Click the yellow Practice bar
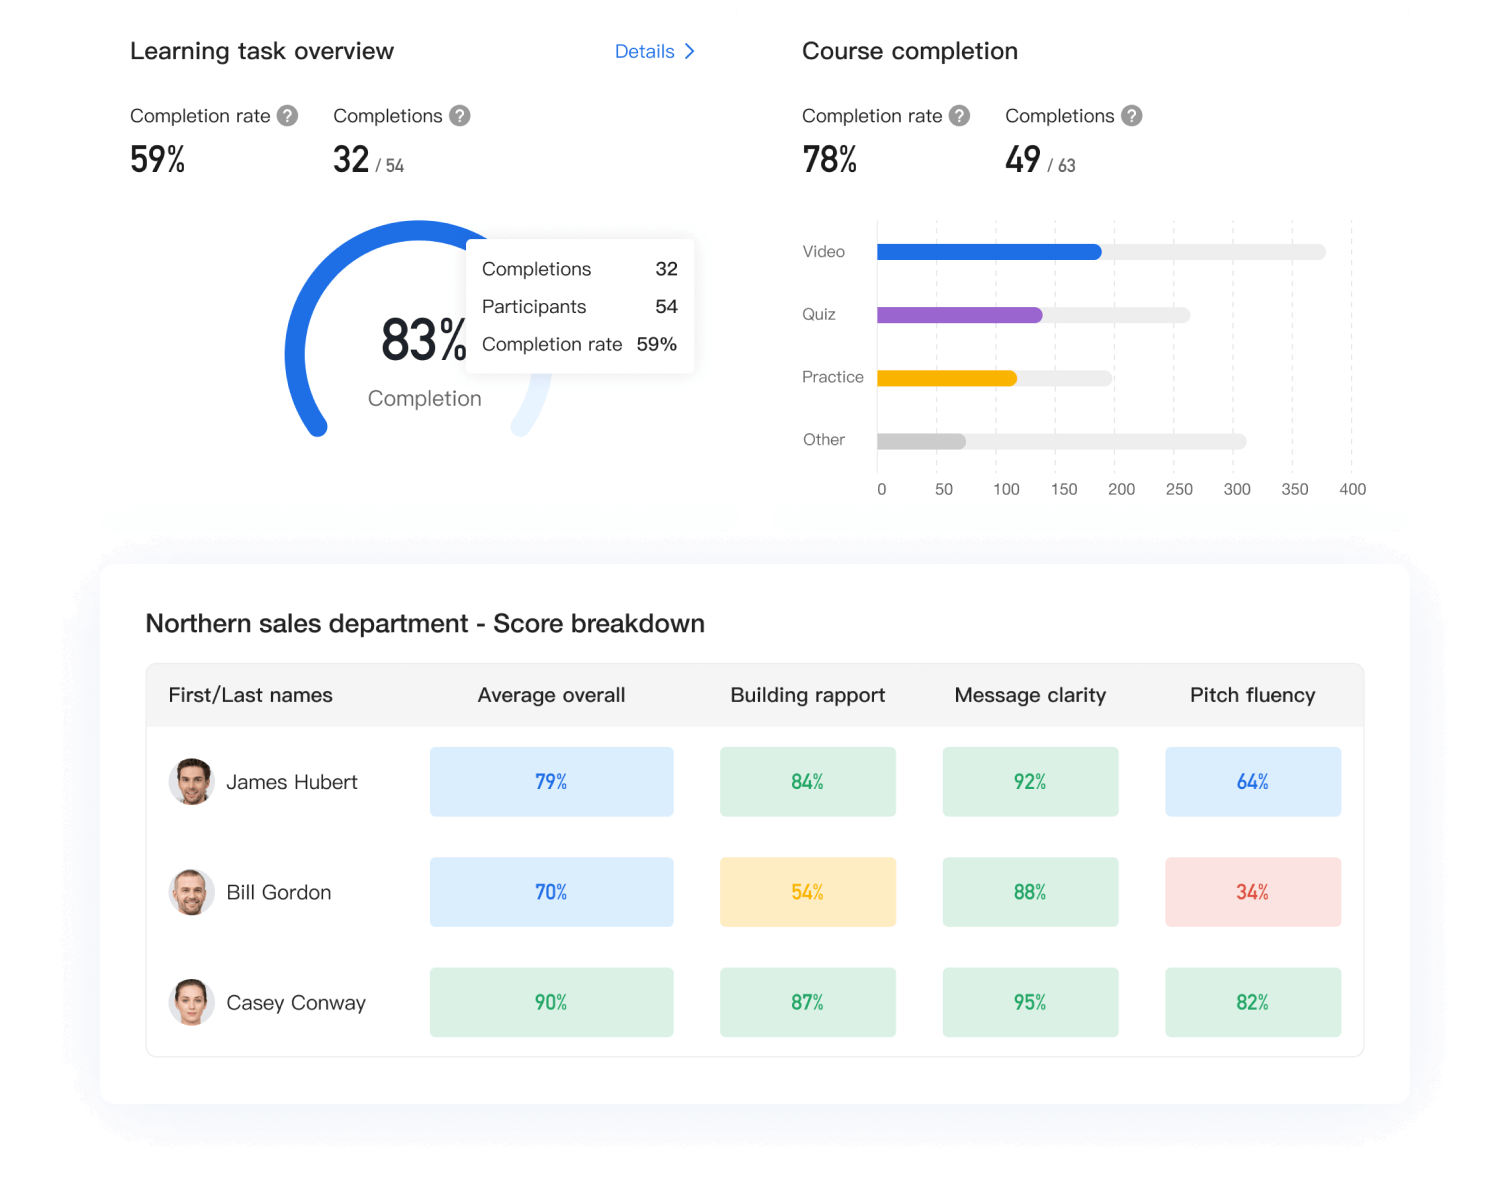Viewport: 1510px width, 1200px height. [x=946, y=378]
